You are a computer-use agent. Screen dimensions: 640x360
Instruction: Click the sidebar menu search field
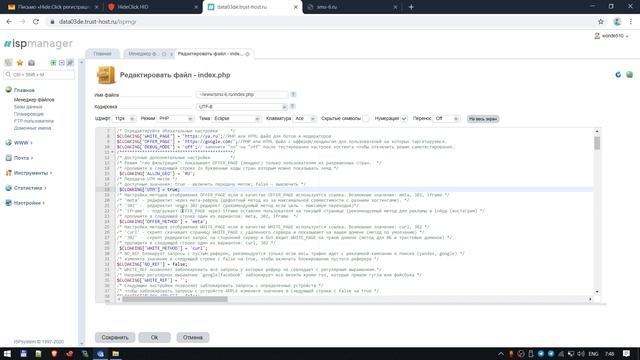[x=39, y=75]
